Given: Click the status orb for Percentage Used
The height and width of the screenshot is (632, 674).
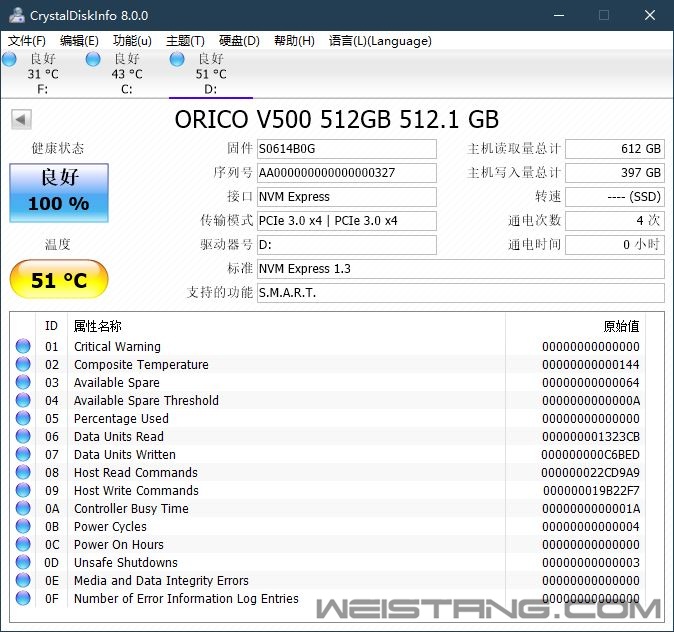Looking at the screenshot, I should click(23, 418).
